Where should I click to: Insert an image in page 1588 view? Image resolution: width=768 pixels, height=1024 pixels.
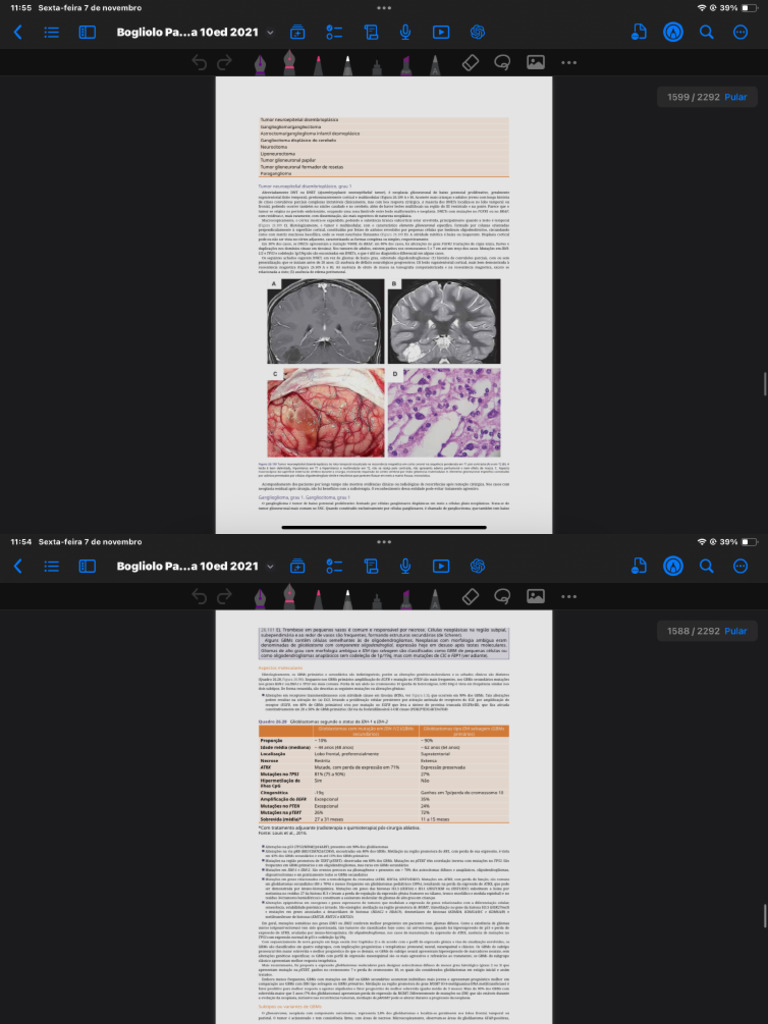click(x=536, y=597)
